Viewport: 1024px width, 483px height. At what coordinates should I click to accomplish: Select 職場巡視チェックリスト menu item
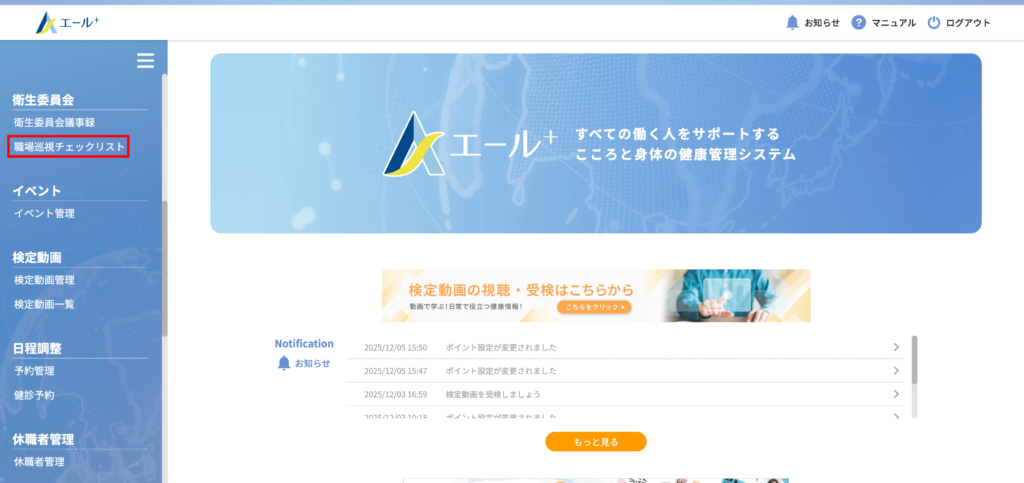click(x=69, y=147)
